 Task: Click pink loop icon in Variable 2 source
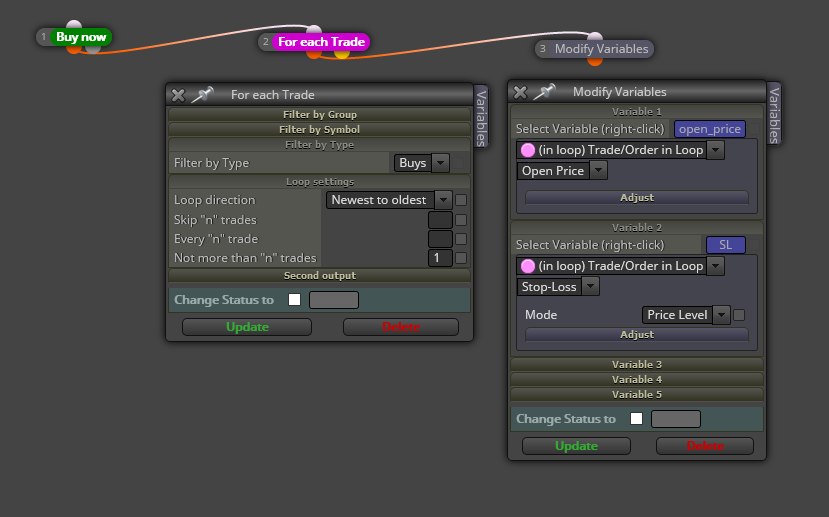528,266
